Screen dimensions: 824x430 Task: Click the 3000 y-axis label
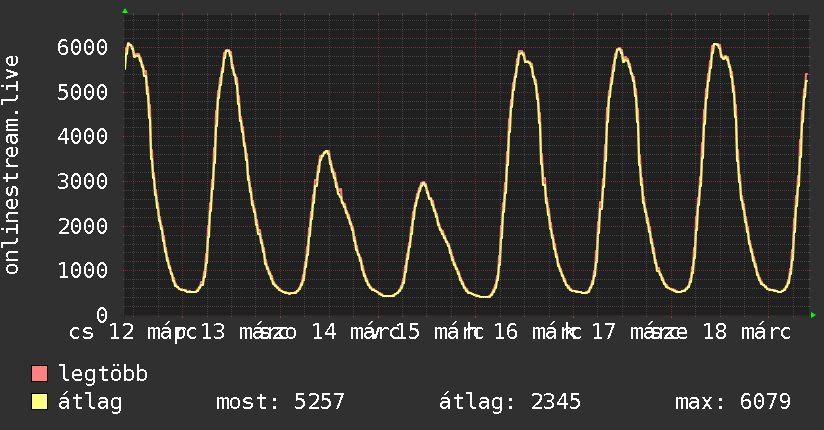(83, 181)
